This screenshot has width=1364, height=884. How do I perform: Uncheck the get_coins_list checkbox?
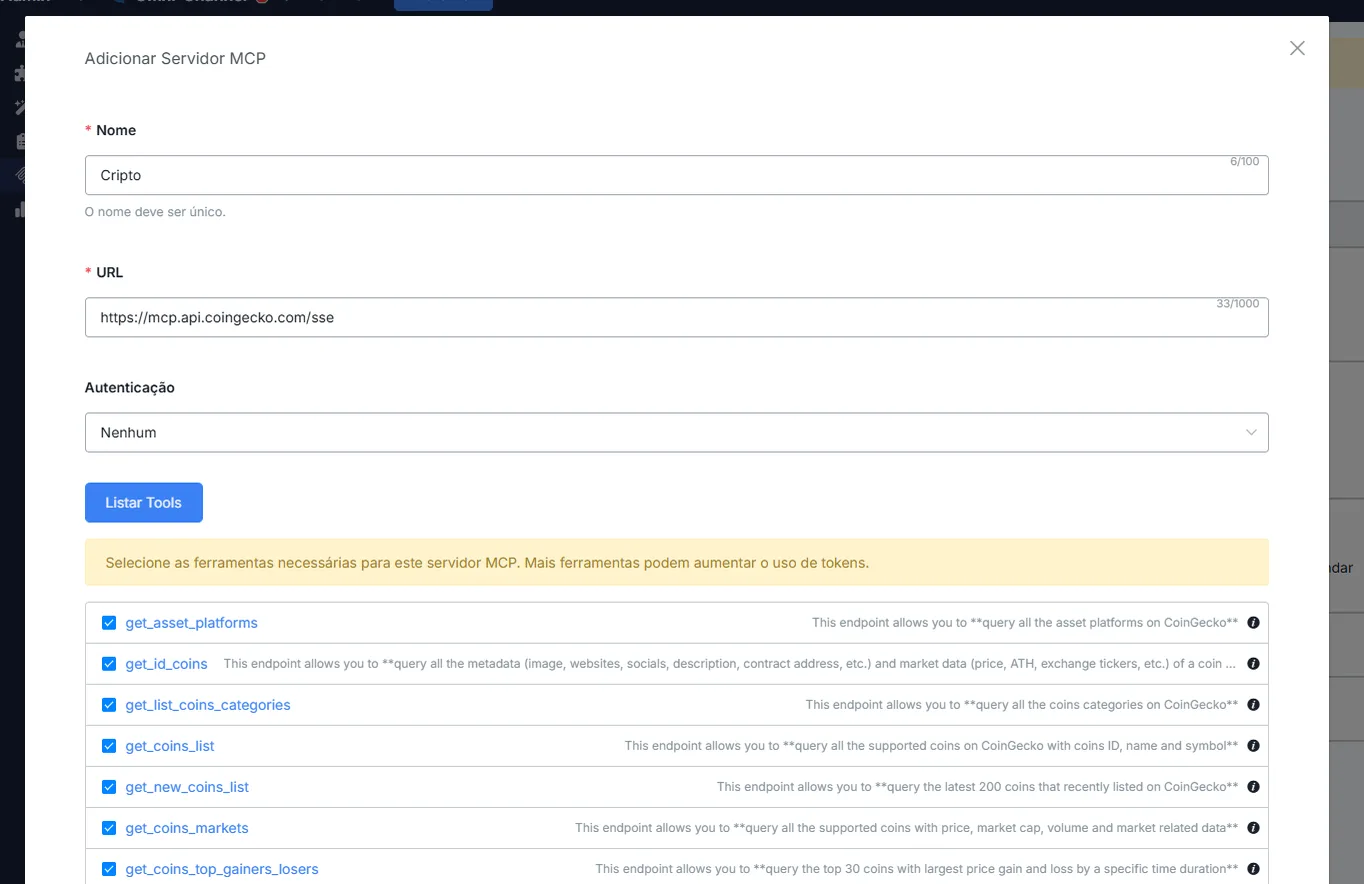point(109,746)
